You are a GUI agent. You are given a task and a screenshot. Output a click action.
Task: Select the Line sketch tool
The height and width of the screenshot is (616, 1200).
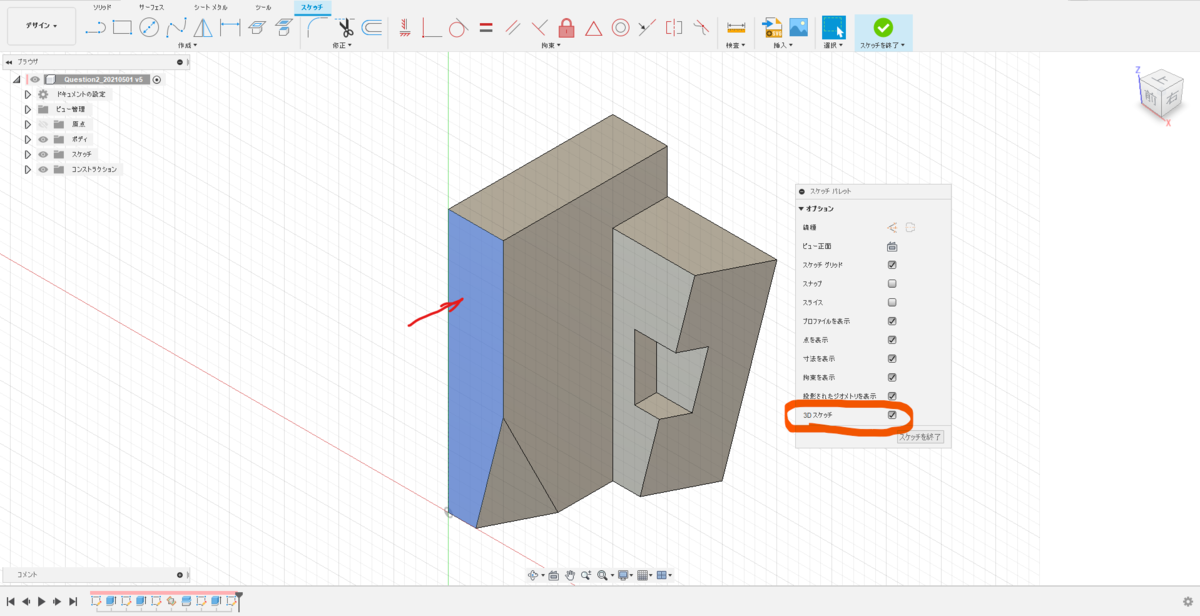tap(96, 28)
